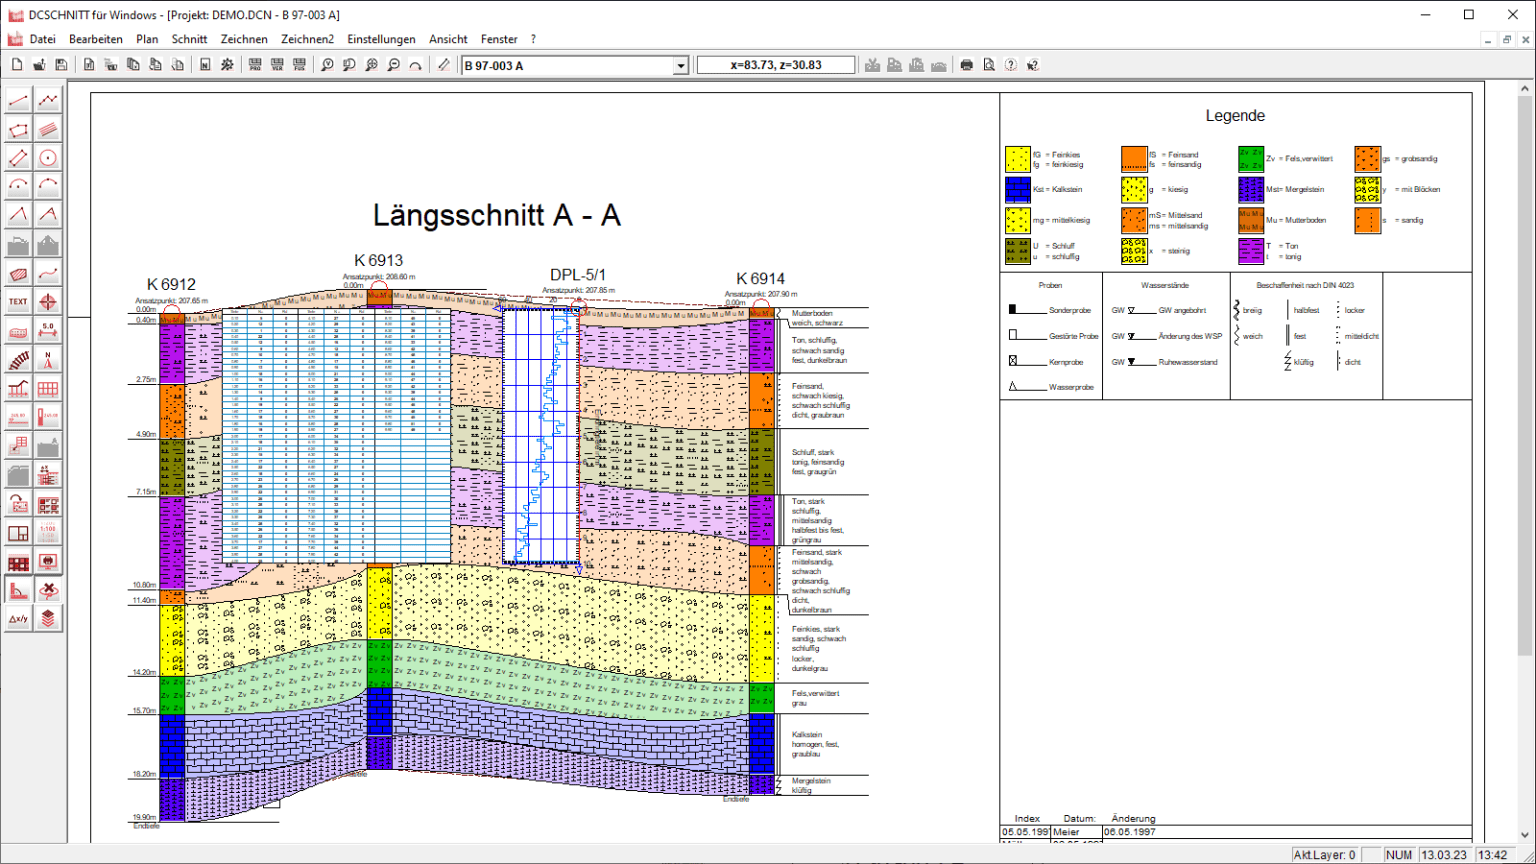Image resolution: width=1536 pixels, height=864 pixels.
Task: Click the zoom in magnifier icon
Action: tap(371, 65)
